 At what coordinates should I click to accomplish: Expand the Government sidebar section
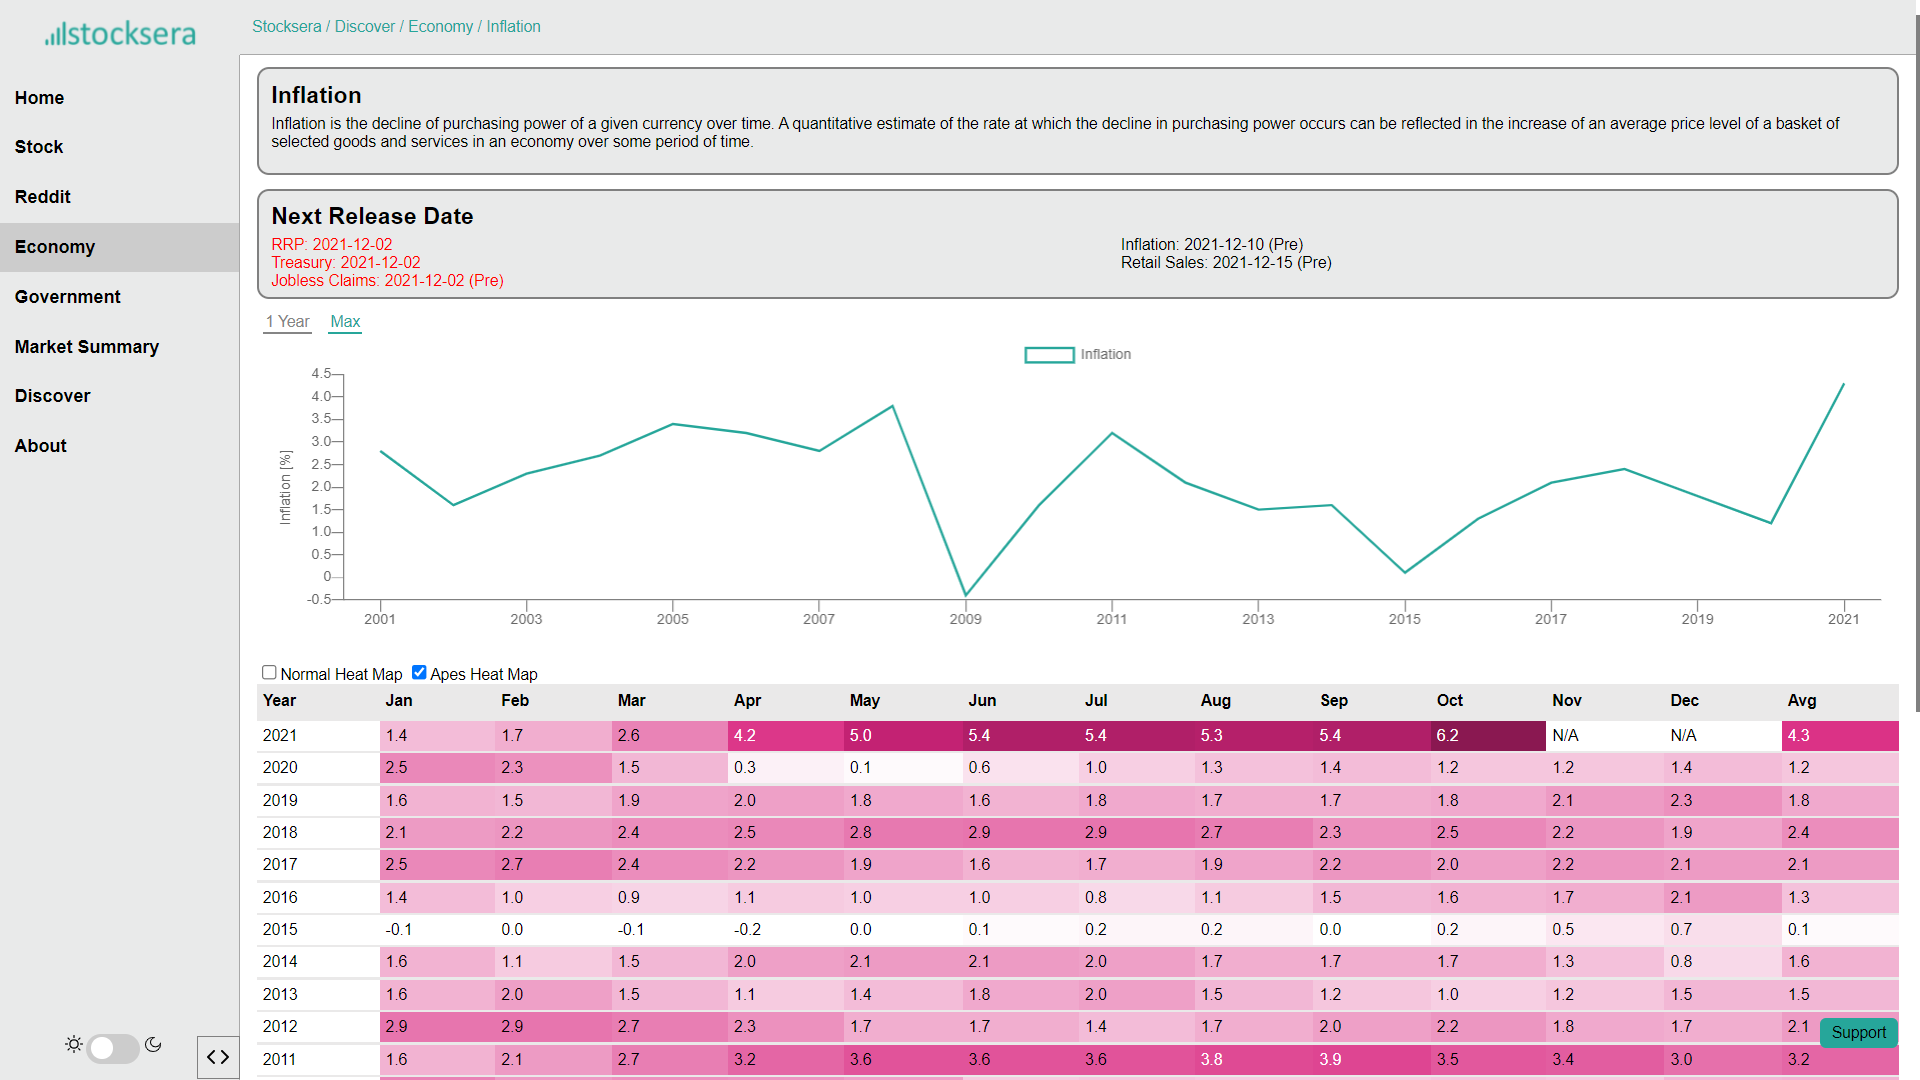(x=67, y=297)
